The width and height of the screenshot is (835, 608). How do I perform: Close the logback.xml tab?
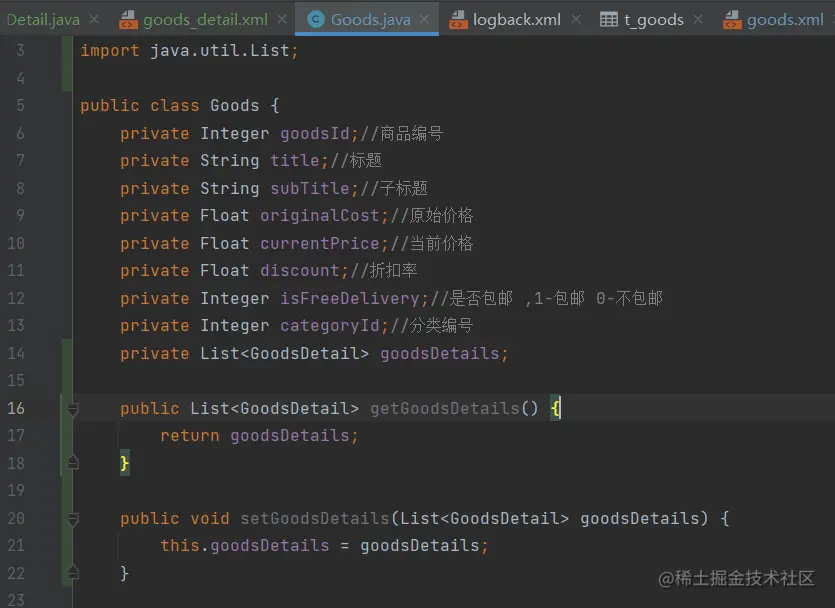(576, 19)
